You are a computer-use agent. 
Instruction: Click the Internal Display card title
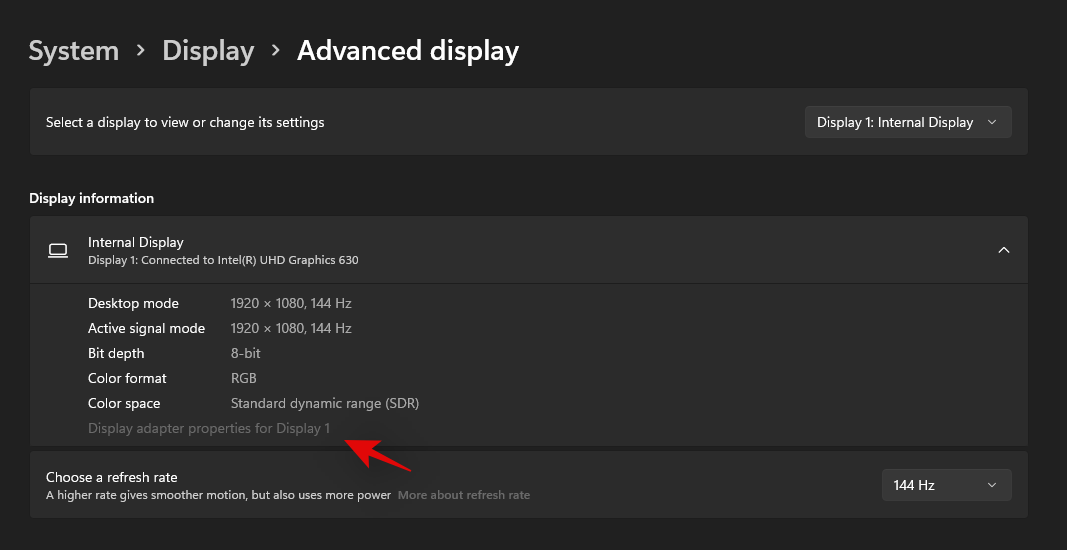pos(136,242)
